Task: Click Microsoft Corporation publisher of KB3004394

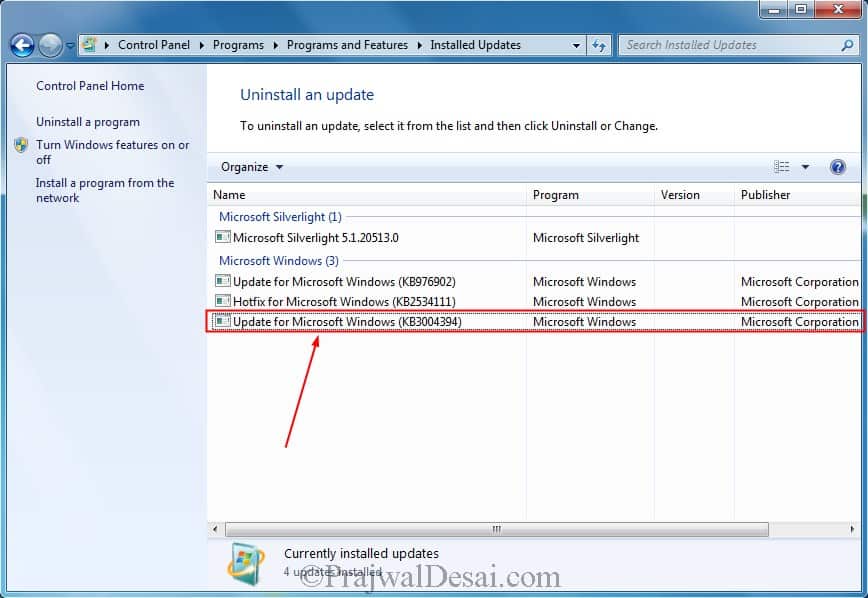Action: pyautogui.click(x=799, y=322)
